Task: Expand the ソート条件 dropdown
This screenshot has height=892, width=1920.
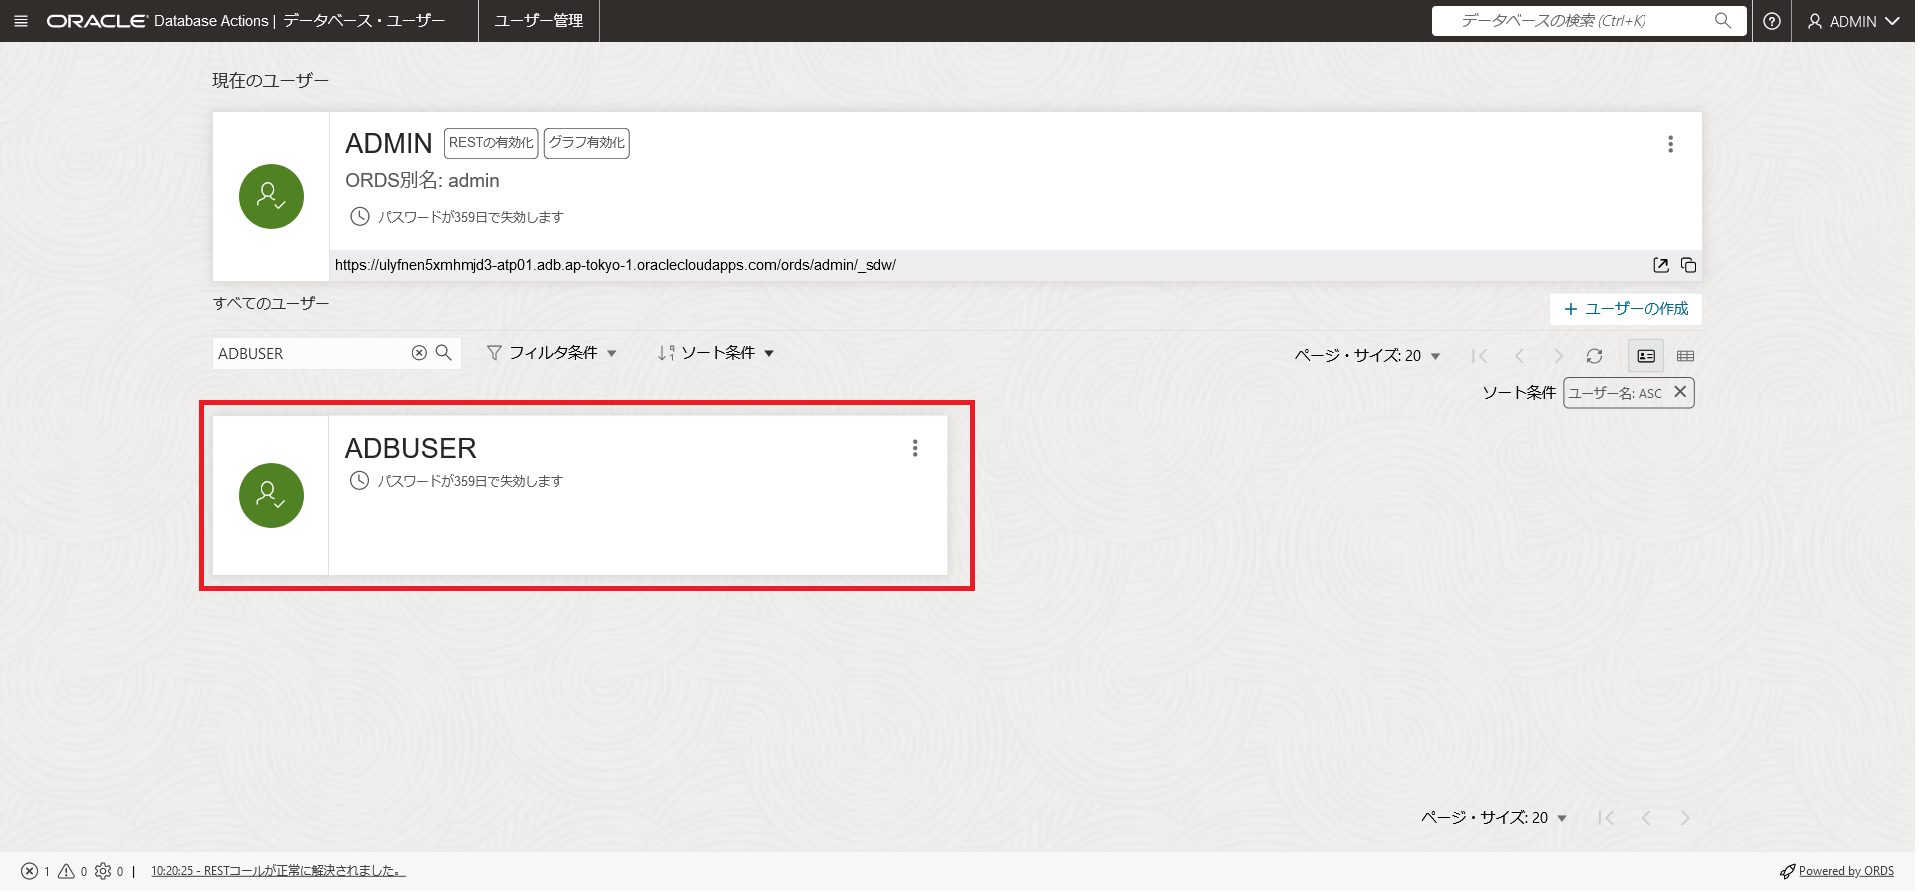Action: [x=716, y=353]
